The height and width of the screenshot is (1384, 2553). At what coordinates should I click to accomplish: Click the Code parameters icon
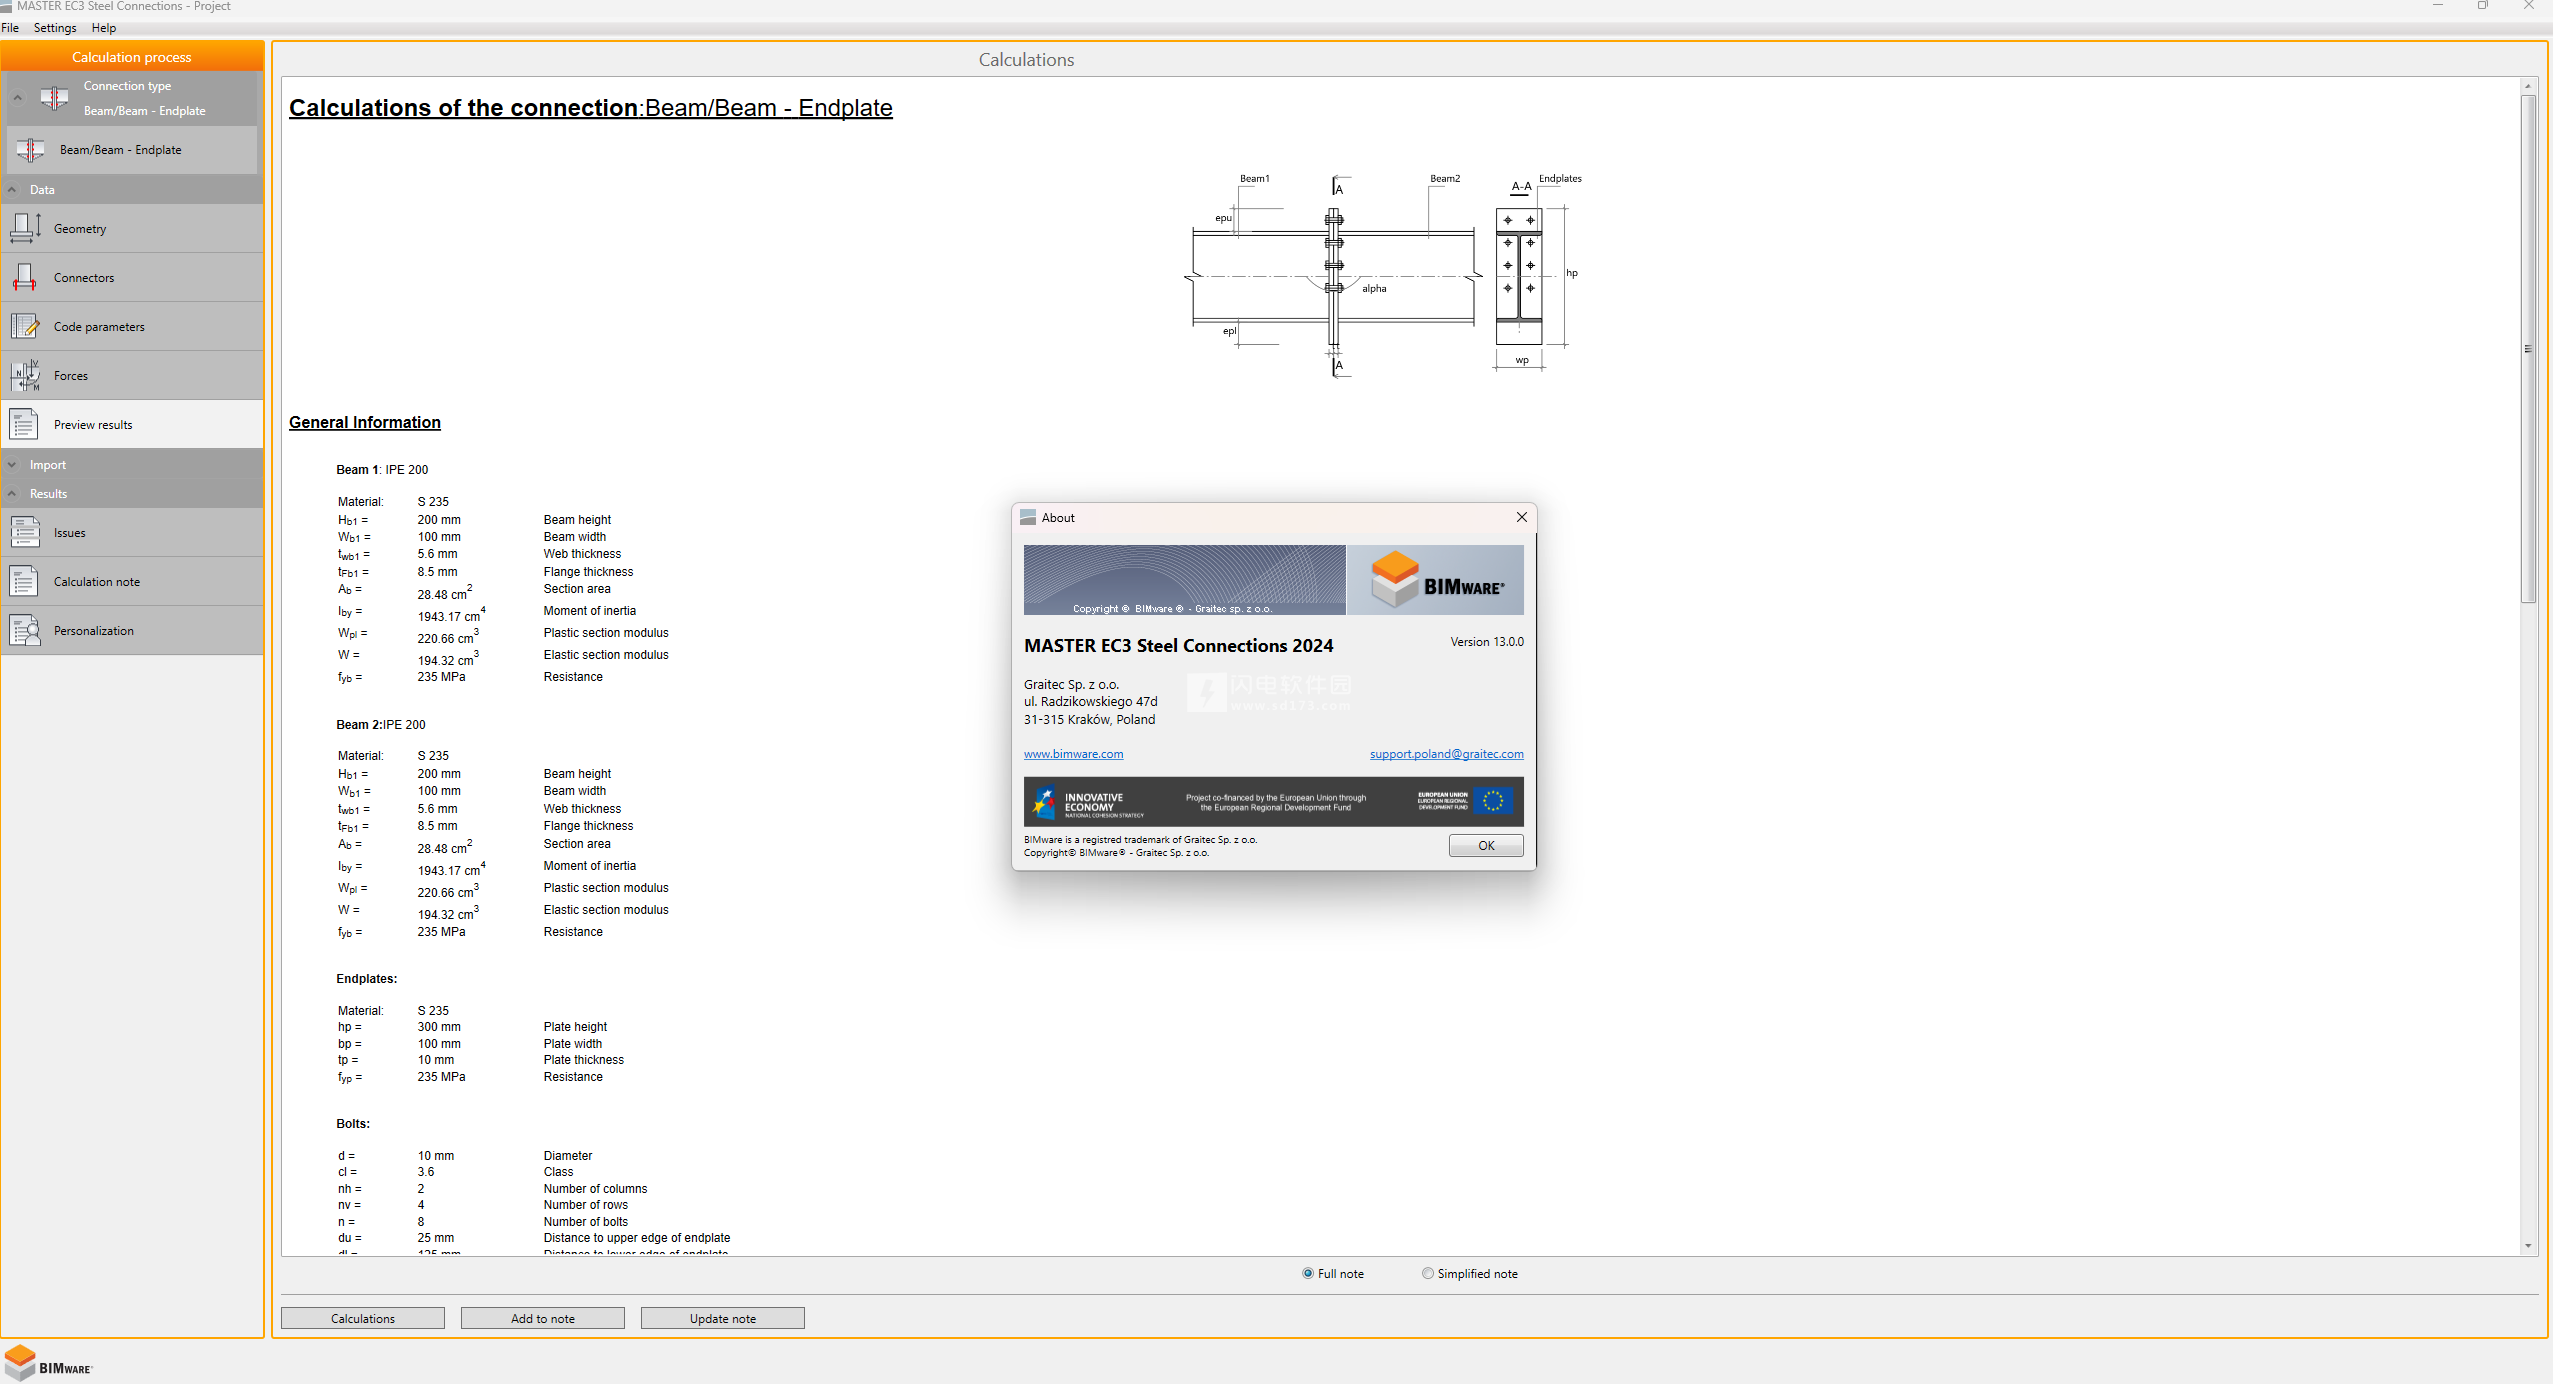pyautogui.click(x=25, y=327)
